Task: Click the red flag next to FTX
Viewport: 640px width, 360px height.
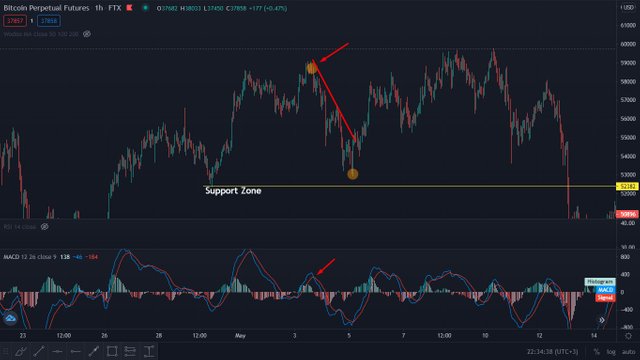Action: click(129, 8)
